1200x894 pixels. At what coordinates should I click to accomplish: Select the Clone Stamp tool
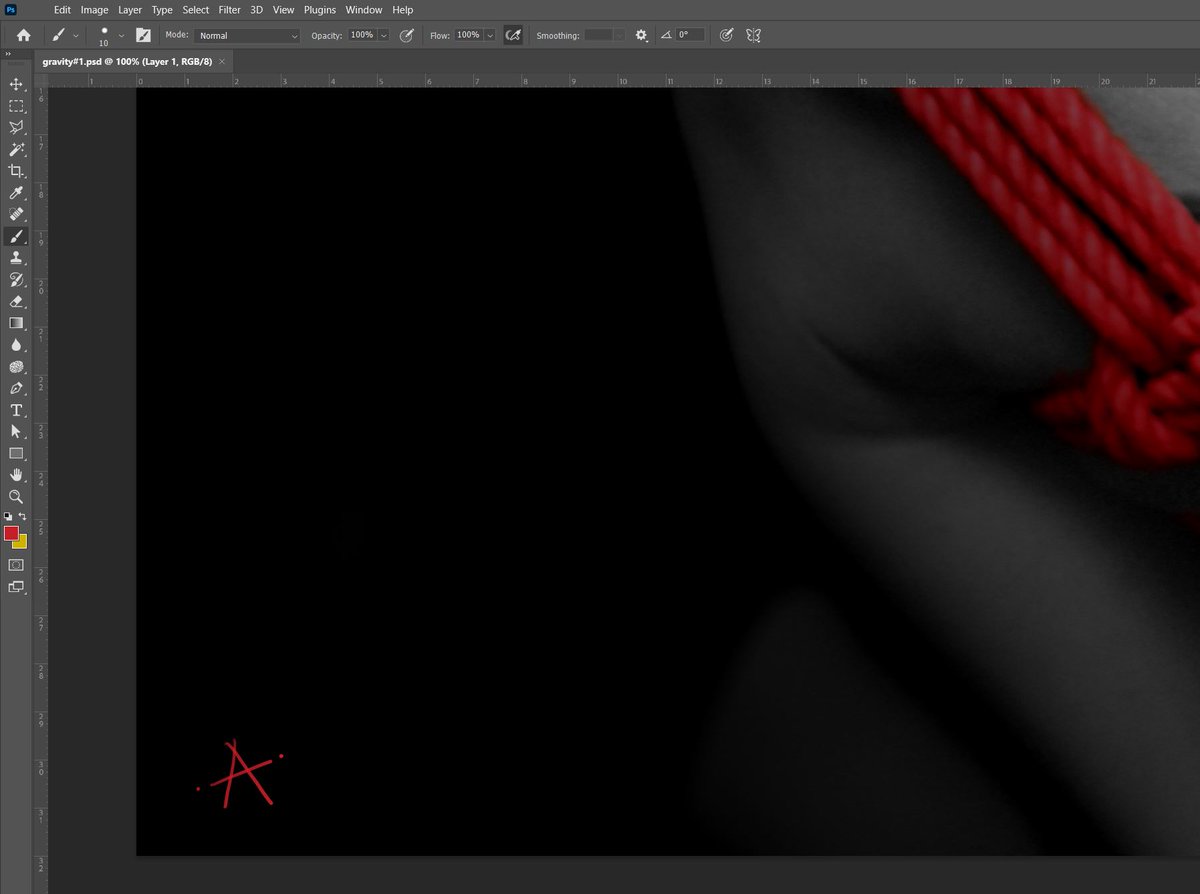pyautogui.click(x=16, y=257)
